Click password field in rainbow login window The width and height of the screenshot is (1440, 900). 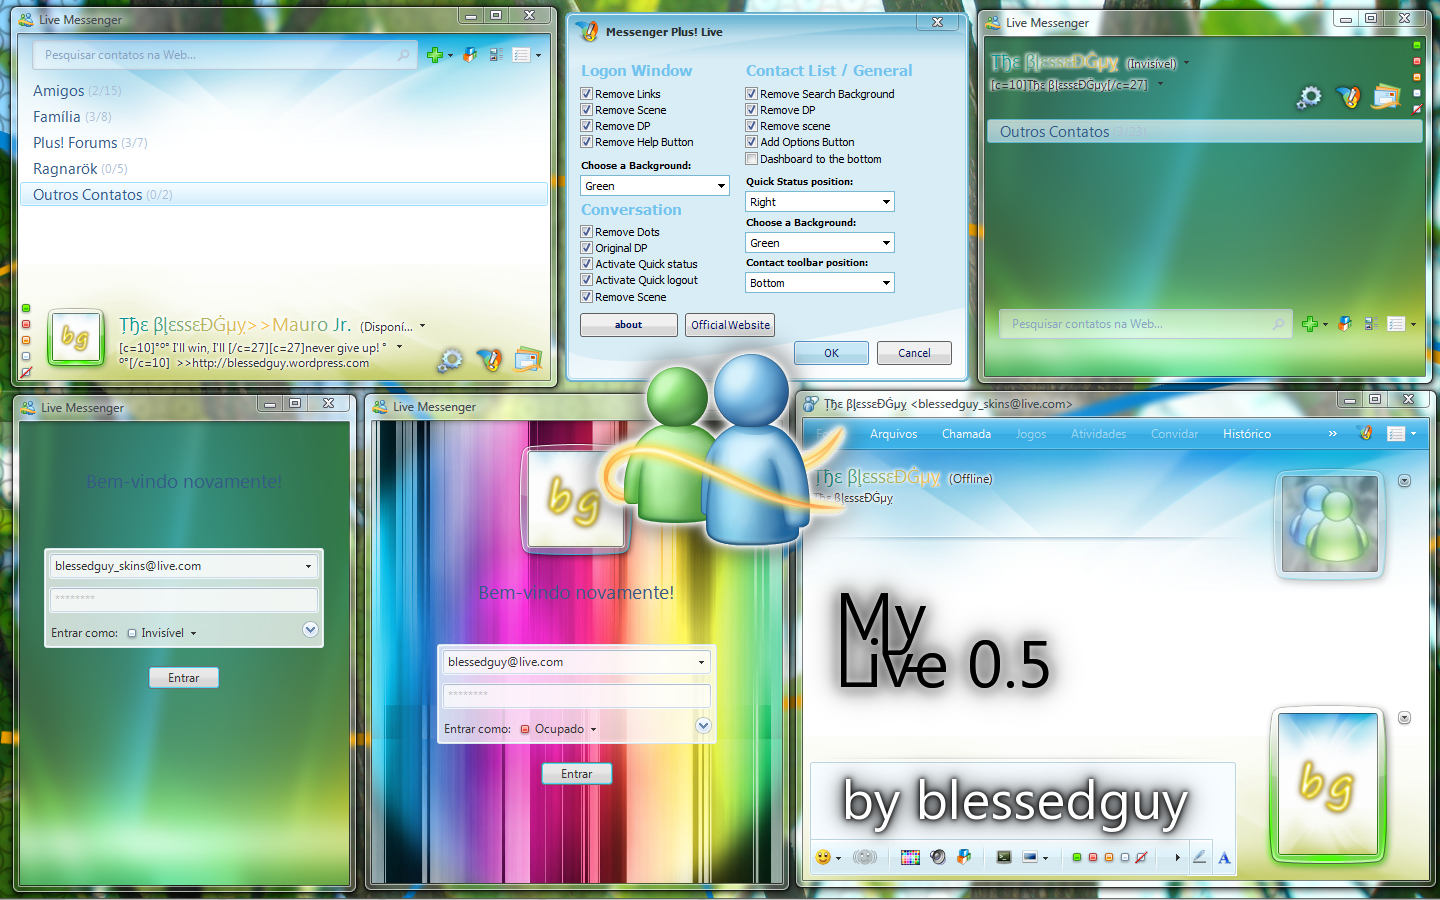[577, 695]
